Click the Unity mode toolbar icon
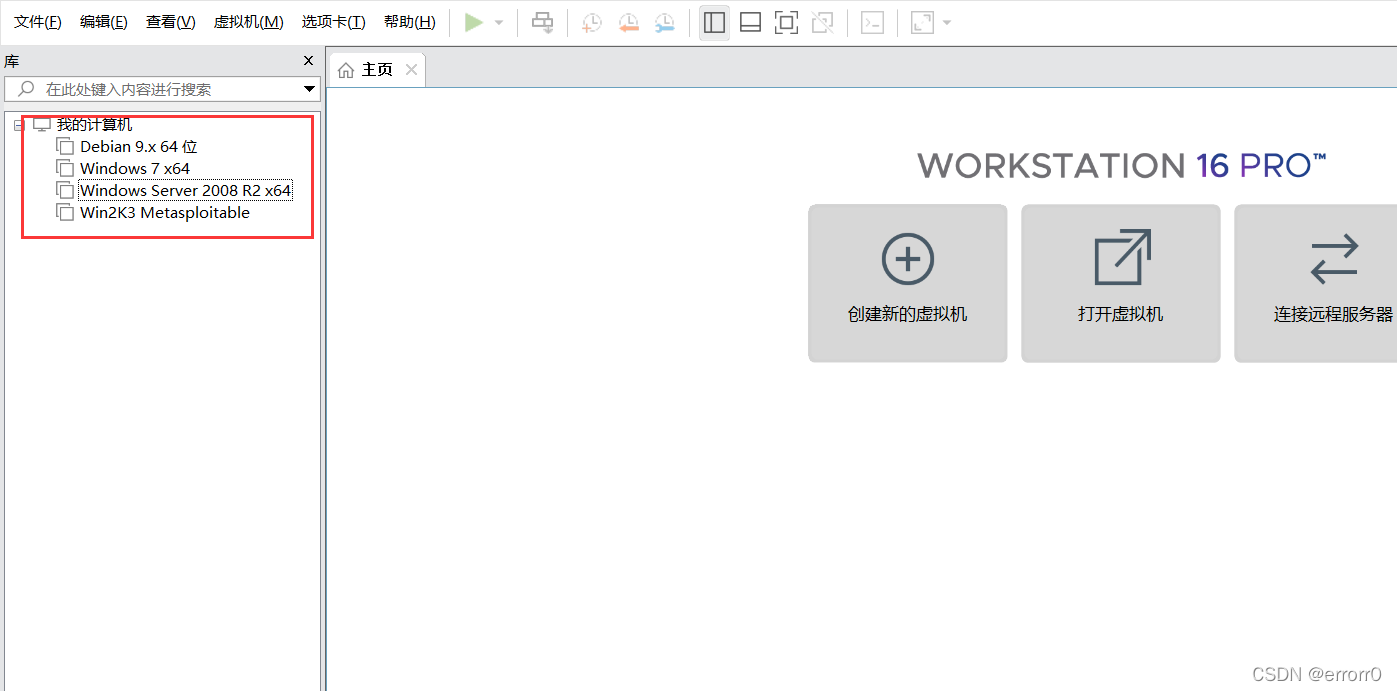The image size is (1397, 691). coord(822,22)
